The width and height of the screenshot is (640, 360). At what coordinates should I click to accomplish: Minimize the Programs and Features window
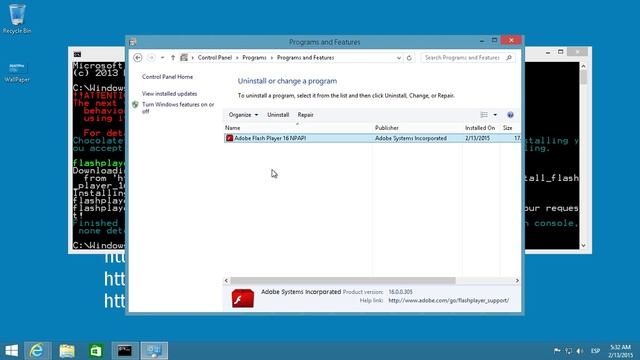tap(482, 40)
